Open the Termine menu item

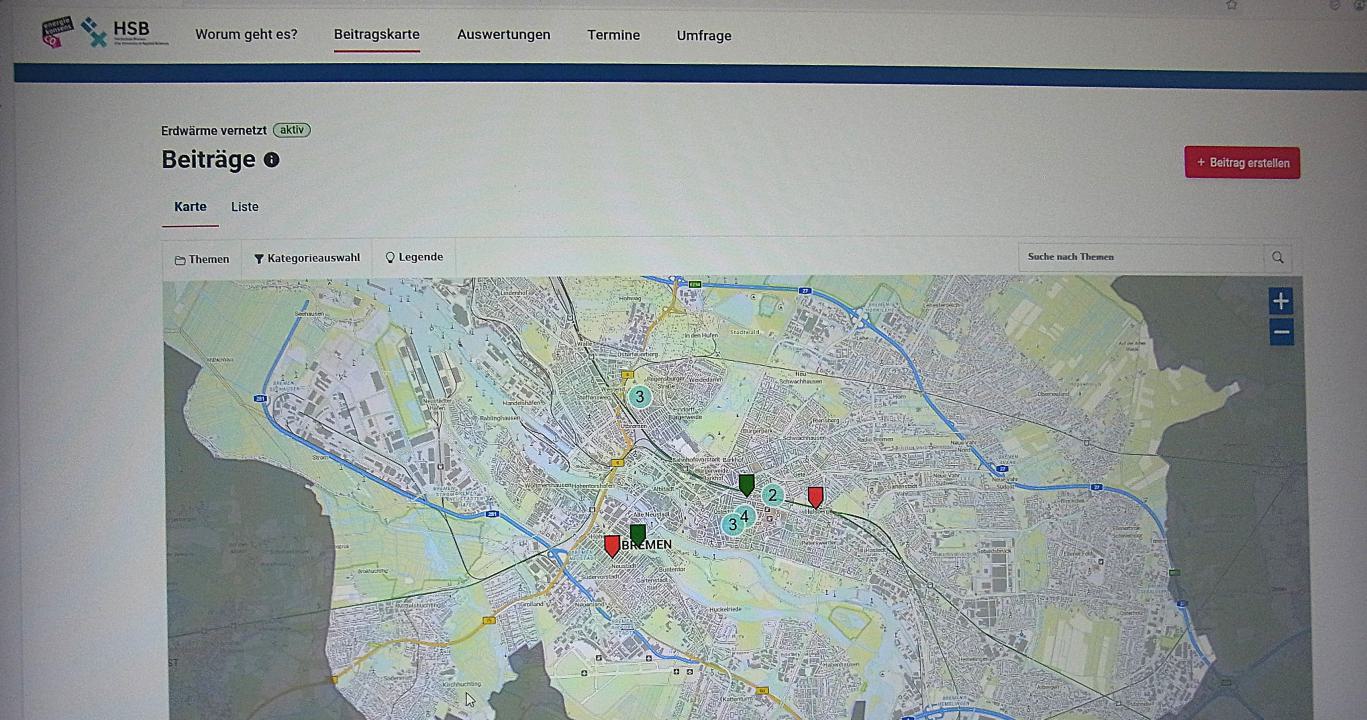tap(614, 35)
